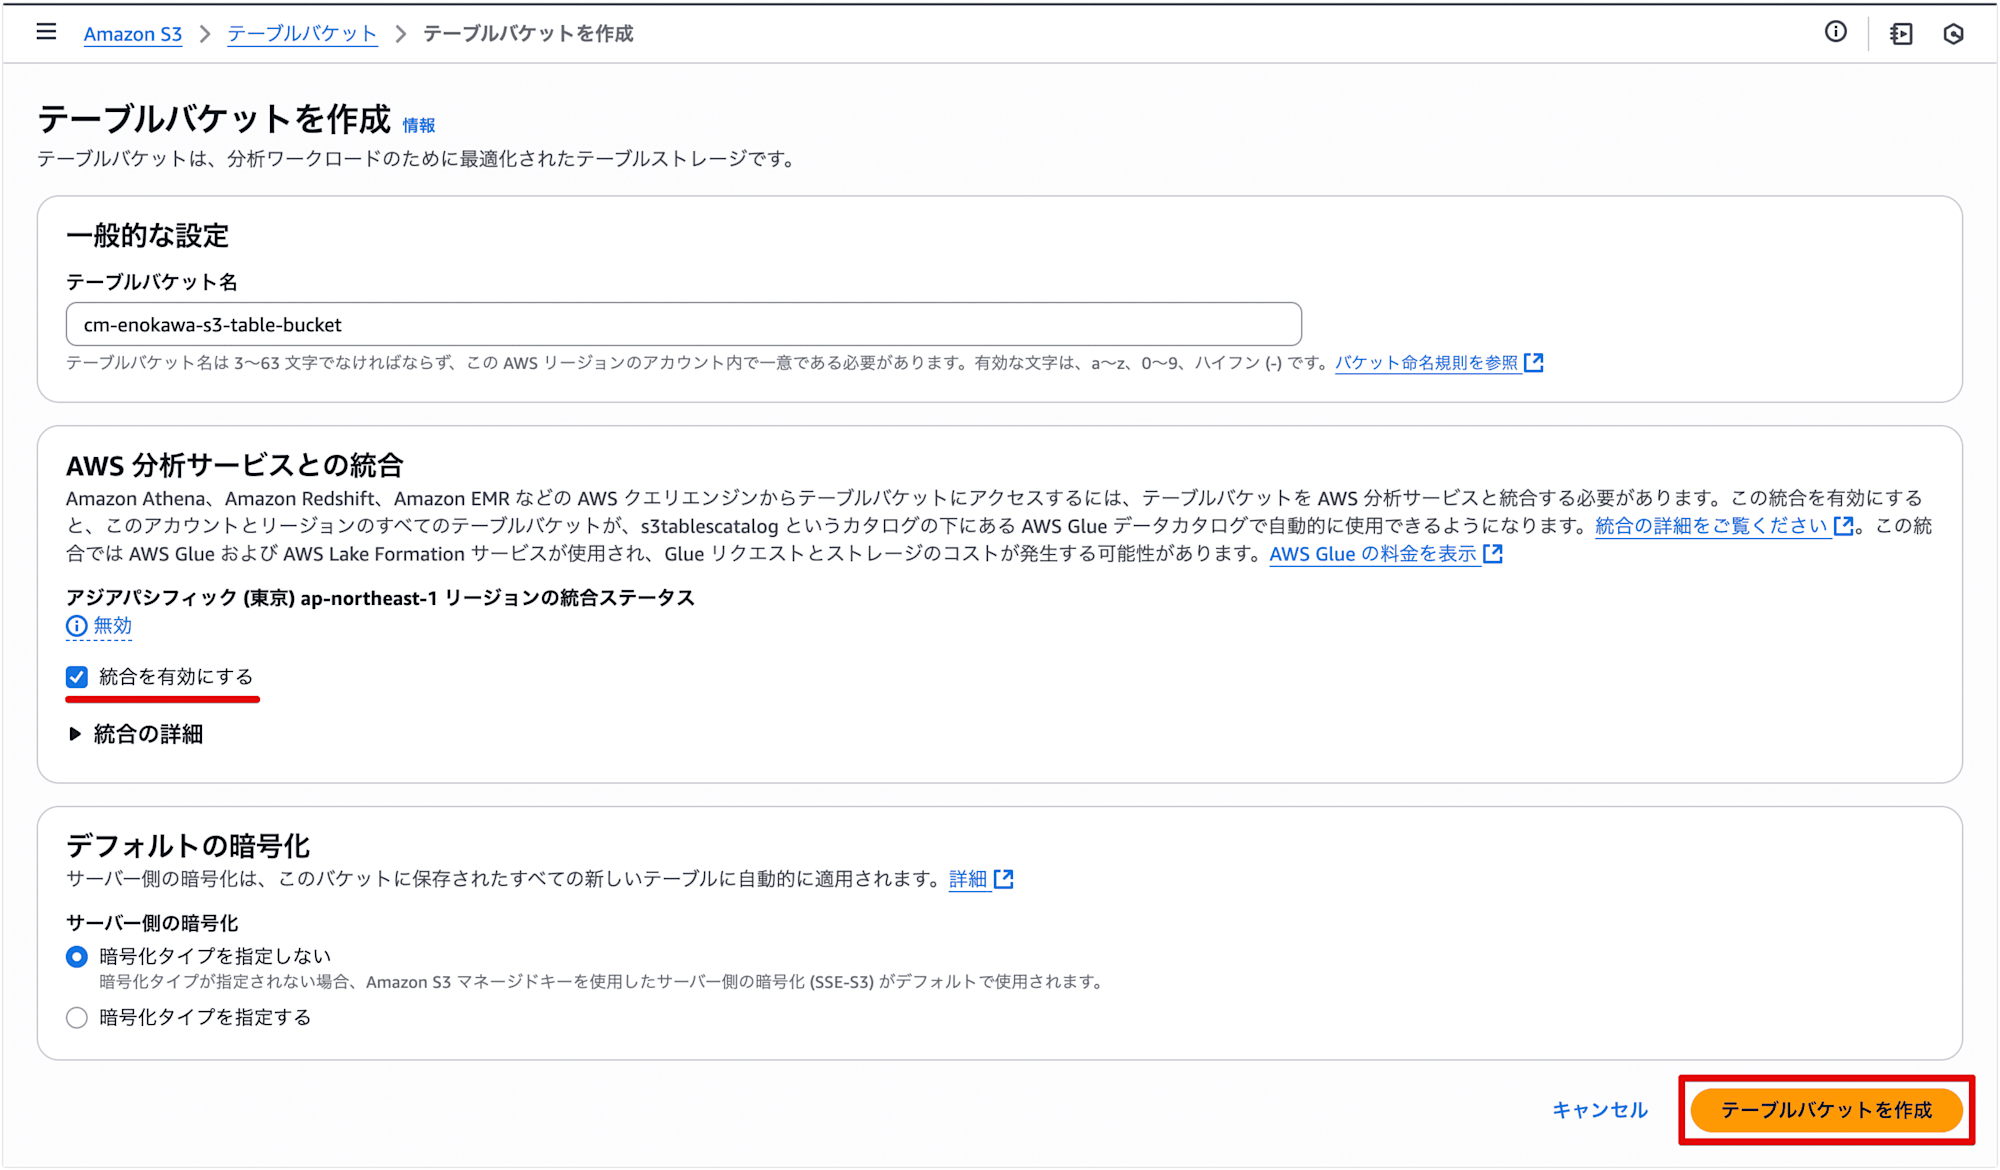2000x1170 pixels.
Task: Click the テーブルバケット名 input field
Action: [x=684, y=324]
